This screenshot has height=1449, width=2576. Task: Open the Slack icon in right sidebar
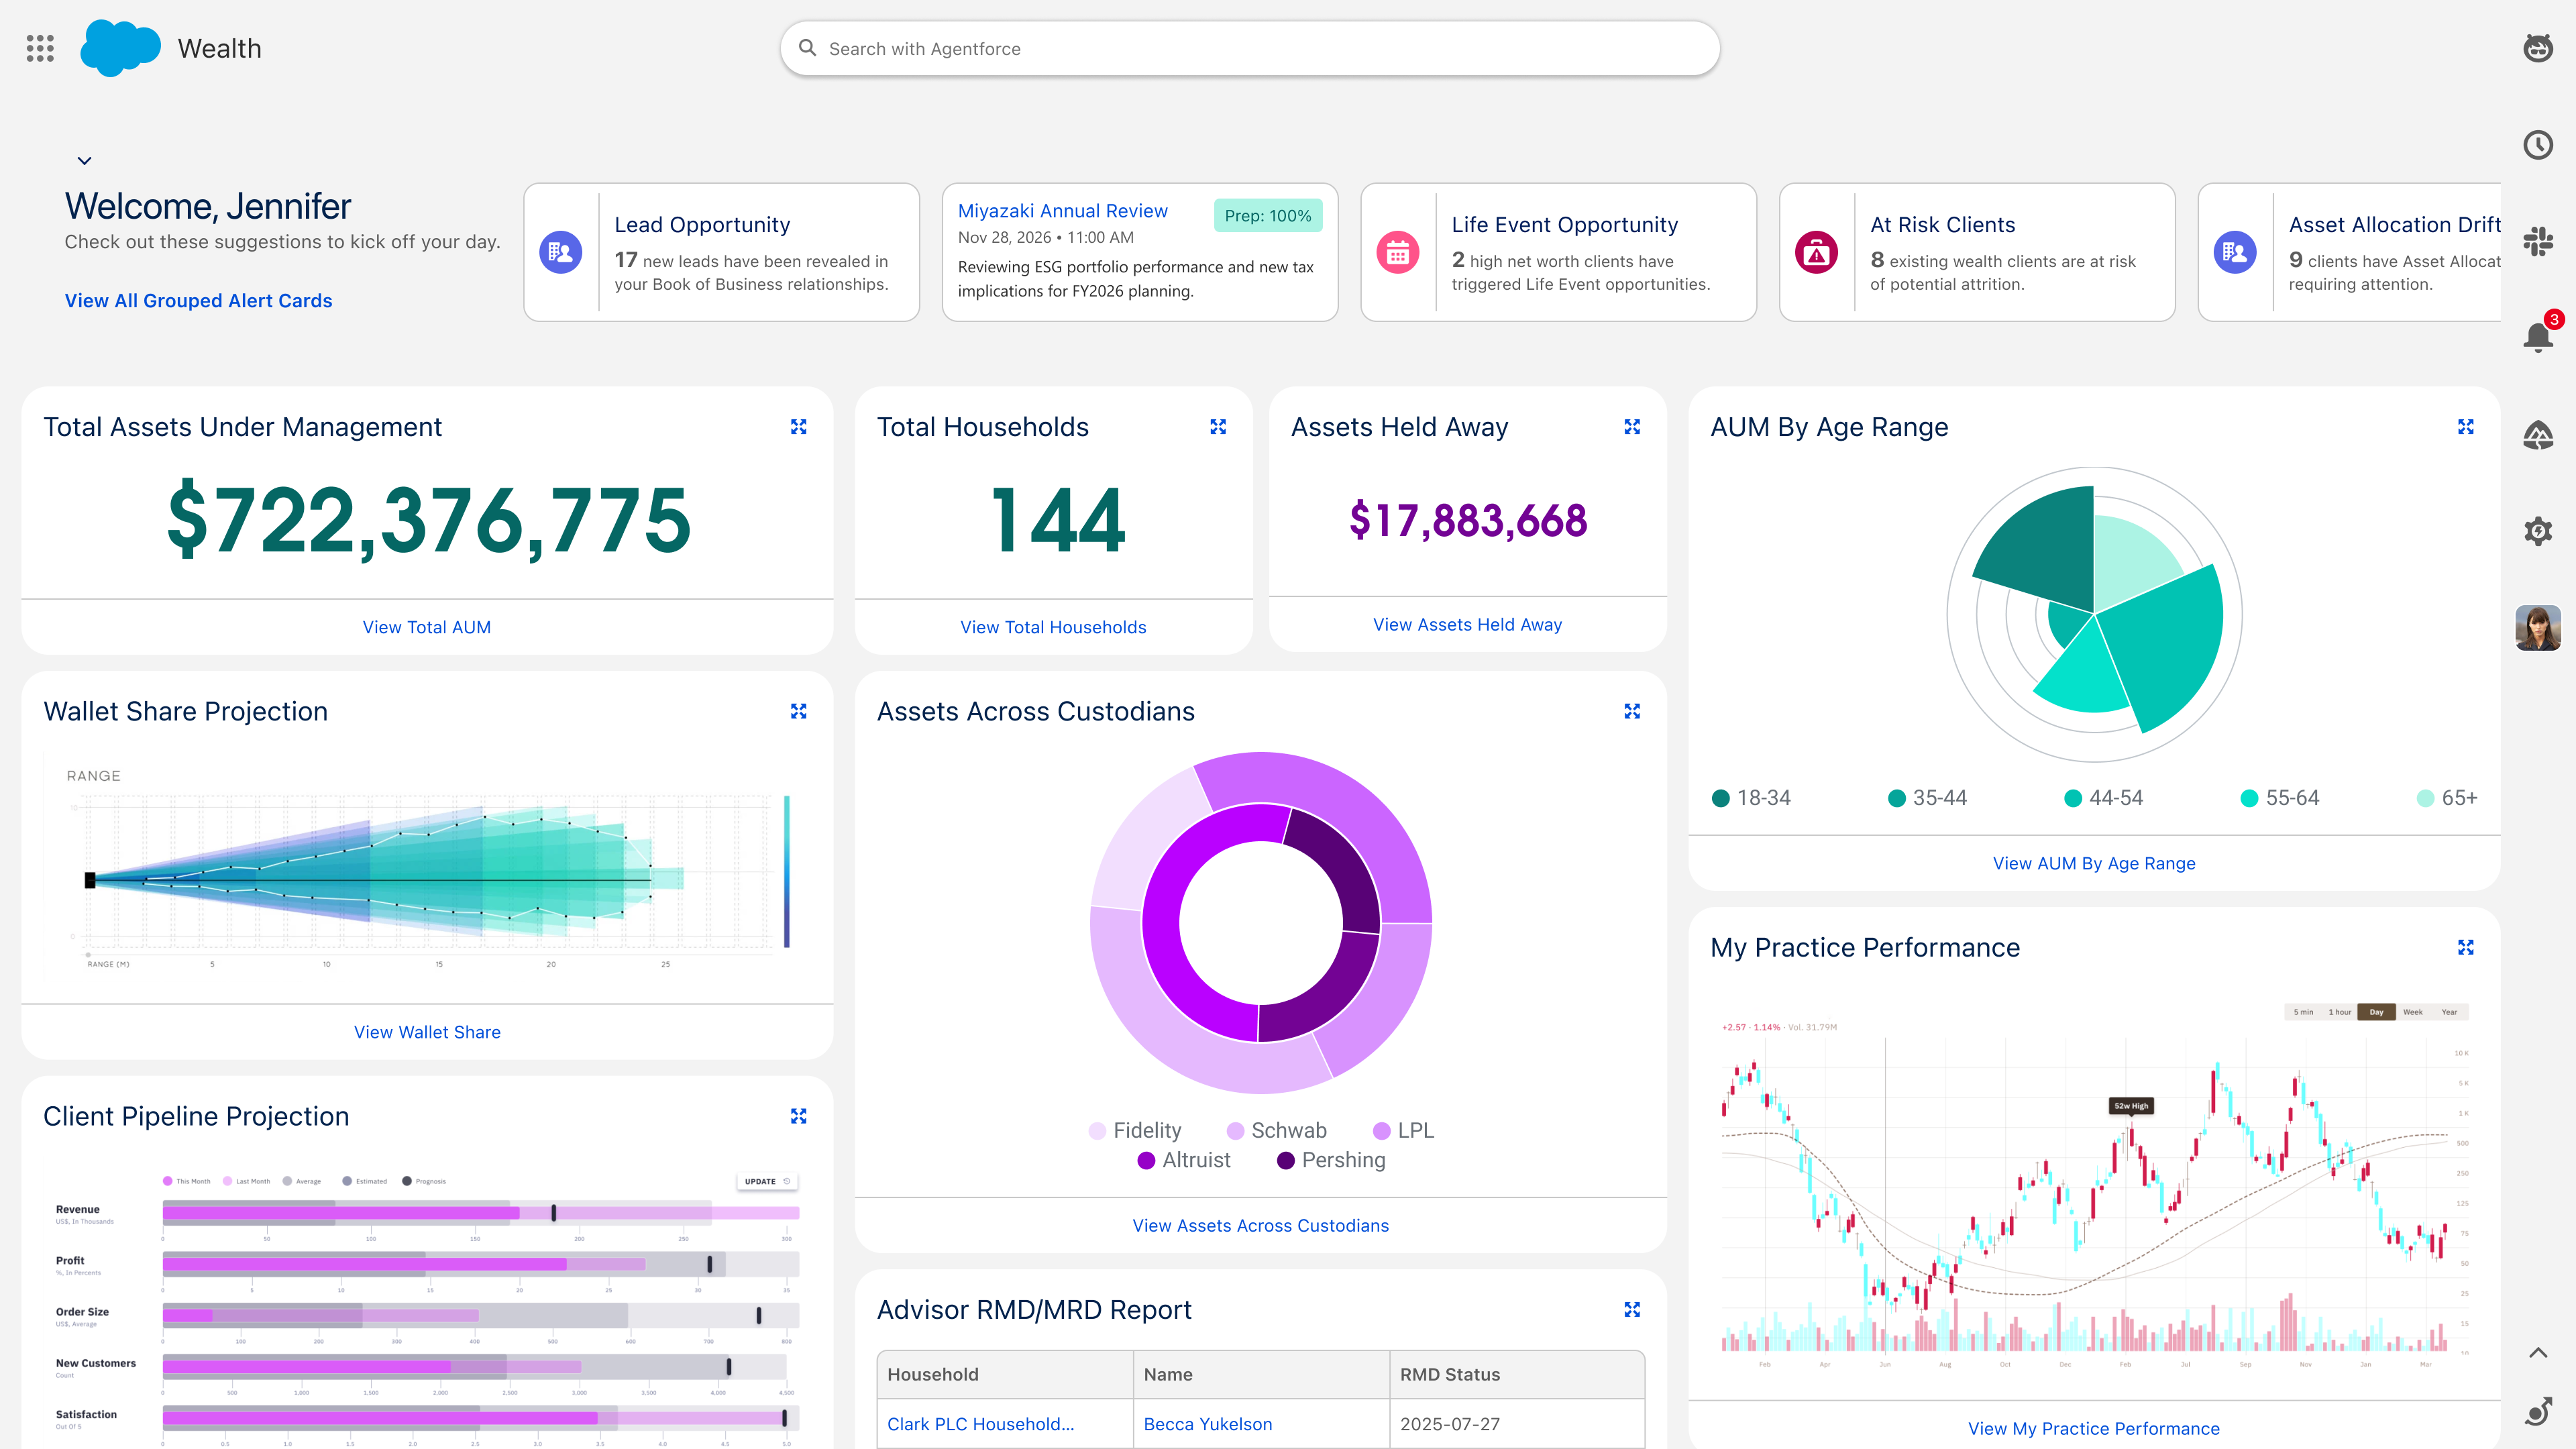tap(2538, 241)
